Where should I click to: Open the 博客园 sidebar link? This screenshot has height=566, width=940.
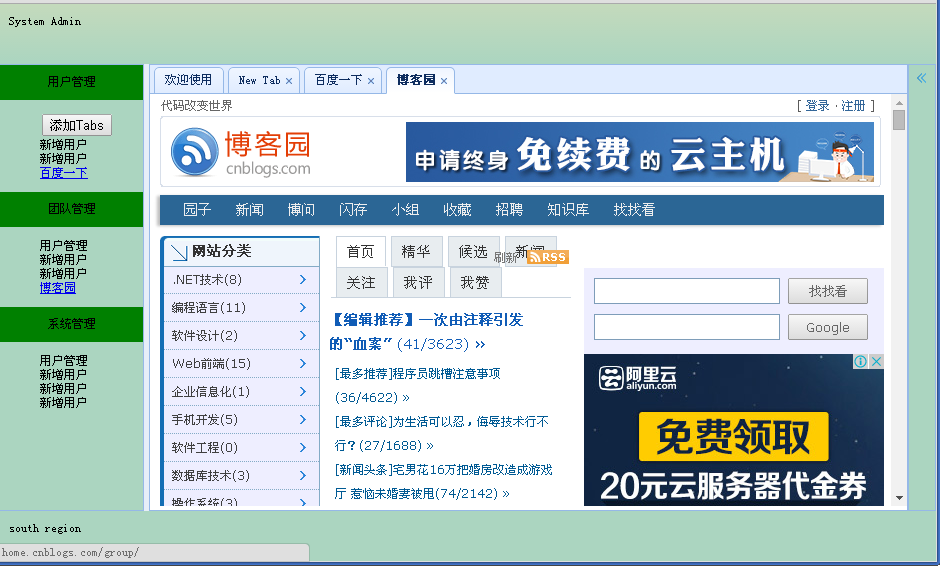click(x=58, y=287)
